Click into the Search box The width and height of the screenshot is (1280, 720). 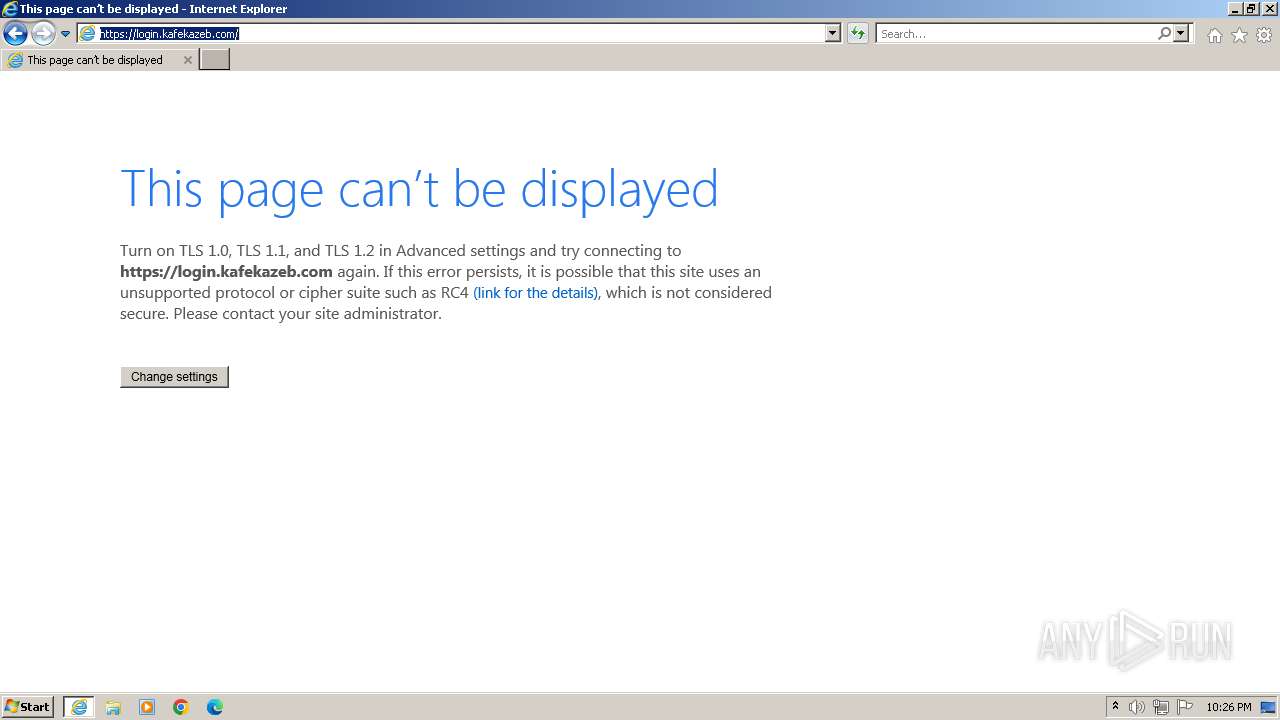[1016, 34]
